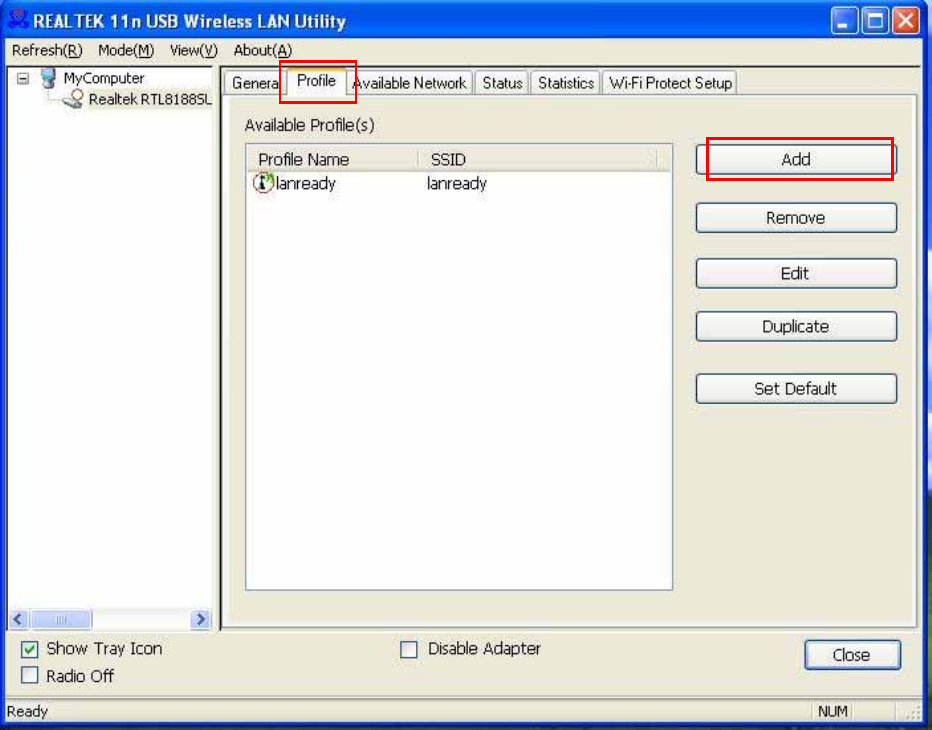This screenshot has width=932, height=730.
Task: Close window using title bar X
Action: (906, 21)
